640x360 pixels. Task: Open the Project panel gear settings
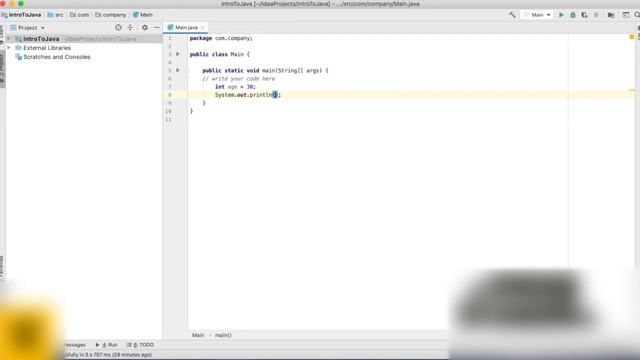pos(144,27)
